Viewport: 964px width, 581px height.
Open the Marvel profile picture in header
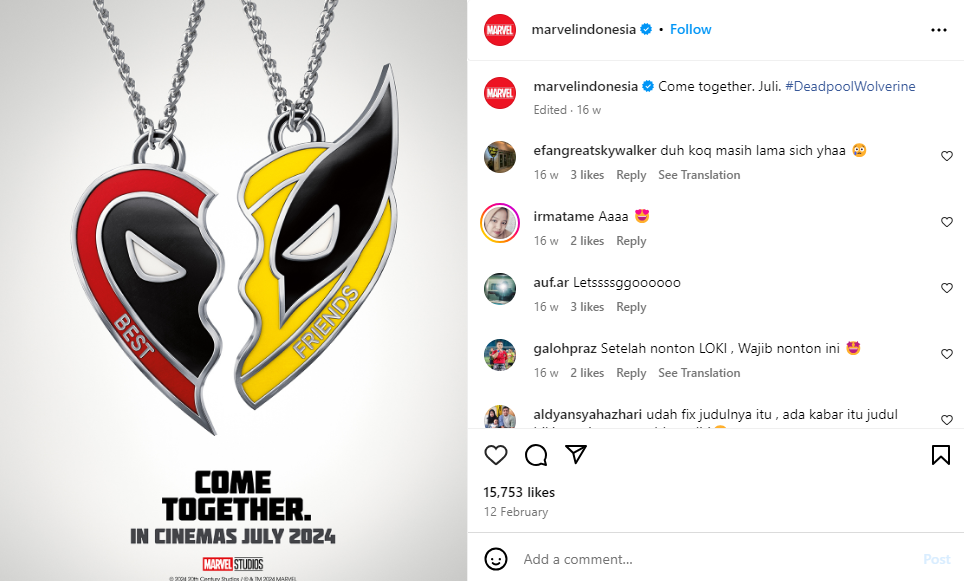[x=500, y=30]
